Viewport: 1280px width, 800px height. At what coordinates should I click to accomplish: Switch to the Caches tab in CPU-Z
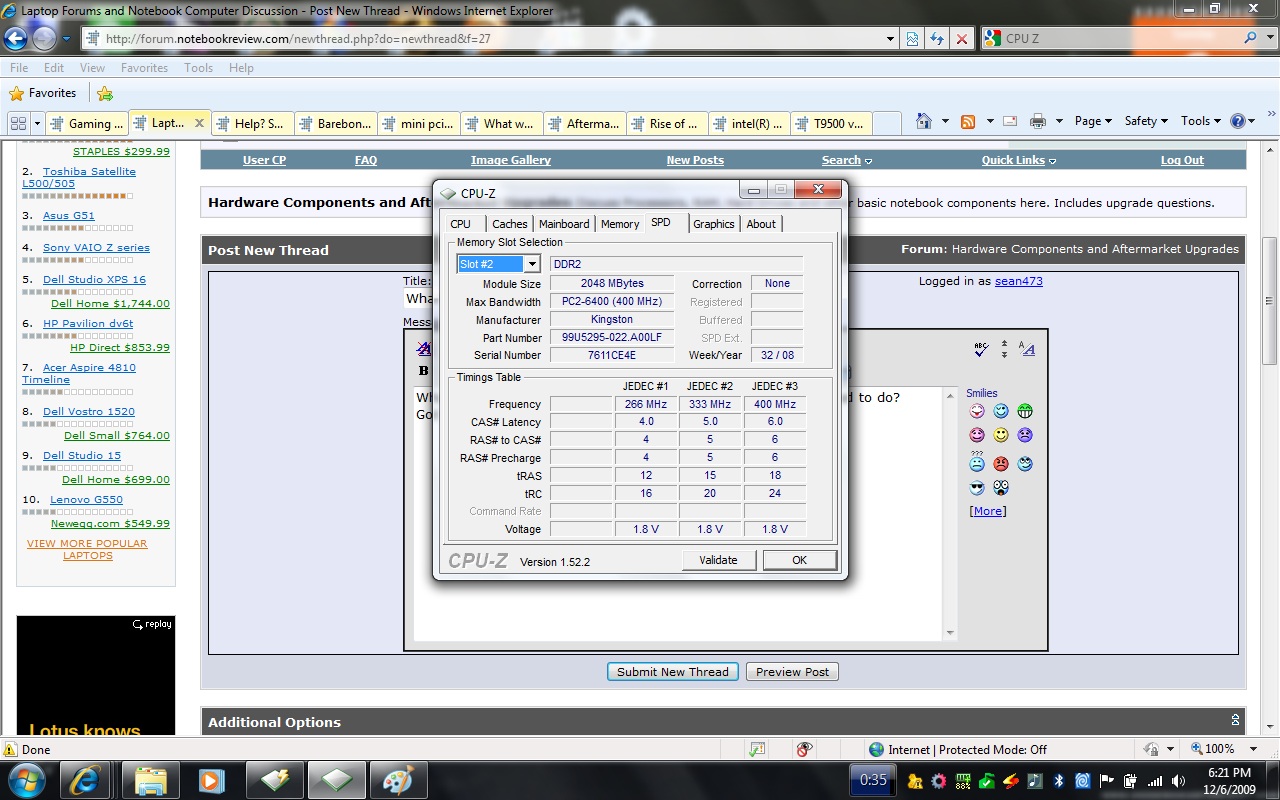[510, 224]
